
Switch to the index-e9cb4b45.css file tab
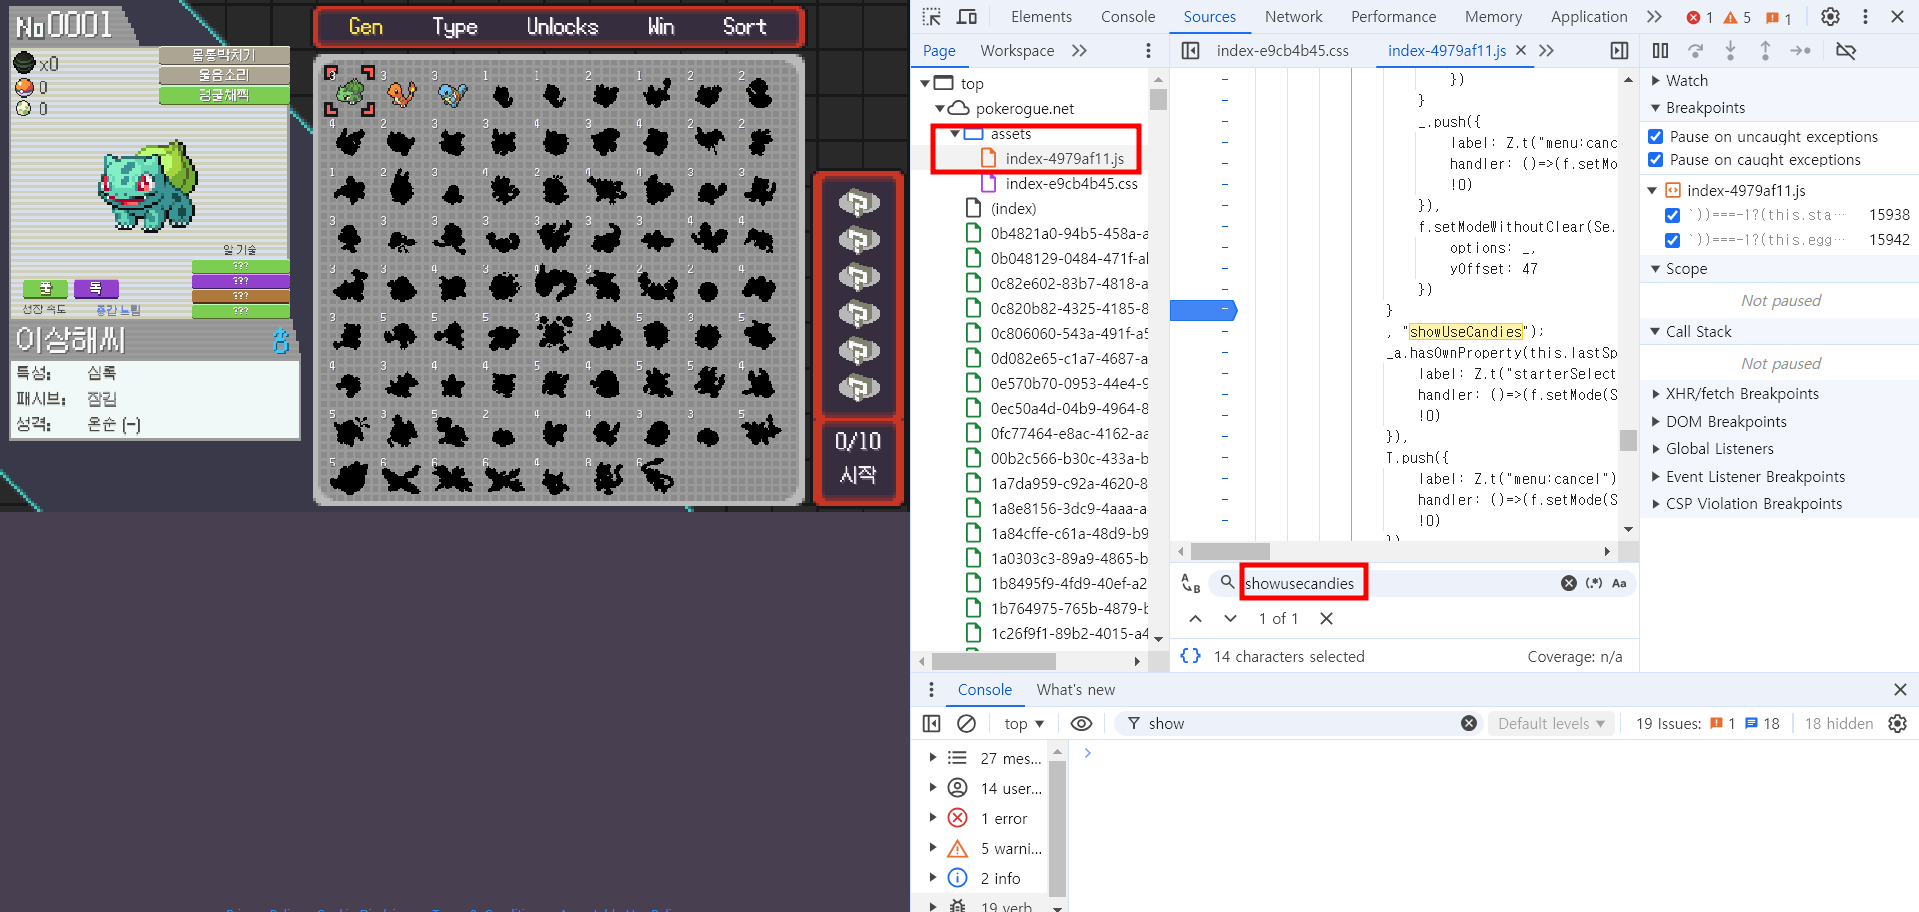1282,51
